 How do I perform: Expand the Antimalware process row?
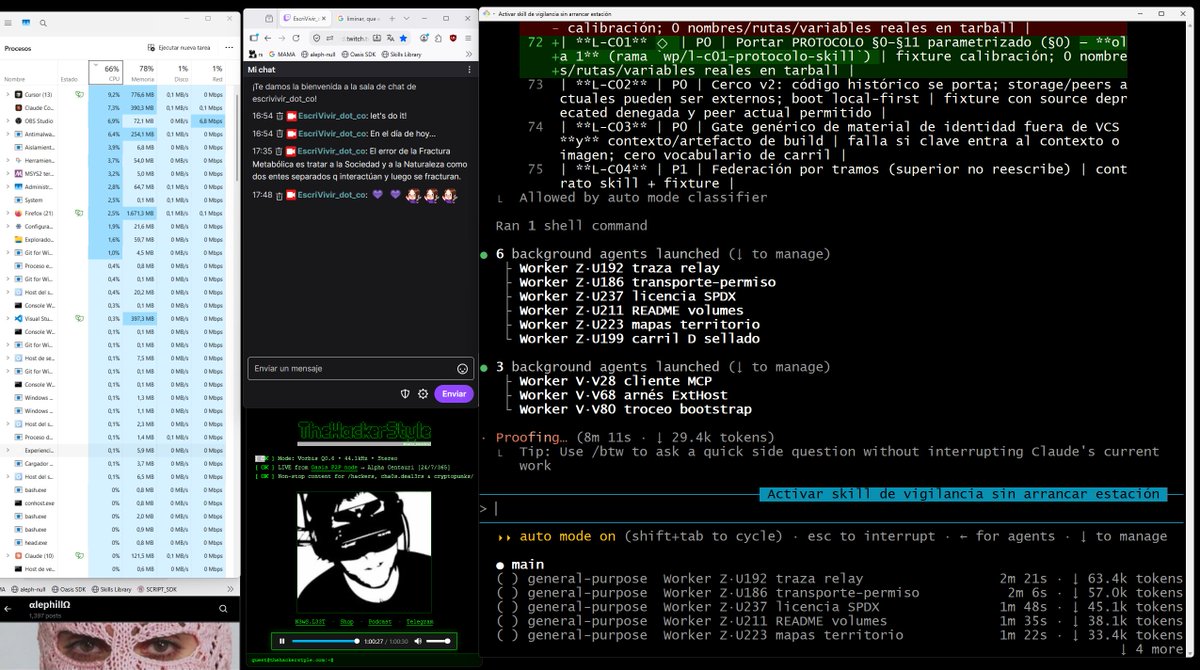click(x=8, y=133)
